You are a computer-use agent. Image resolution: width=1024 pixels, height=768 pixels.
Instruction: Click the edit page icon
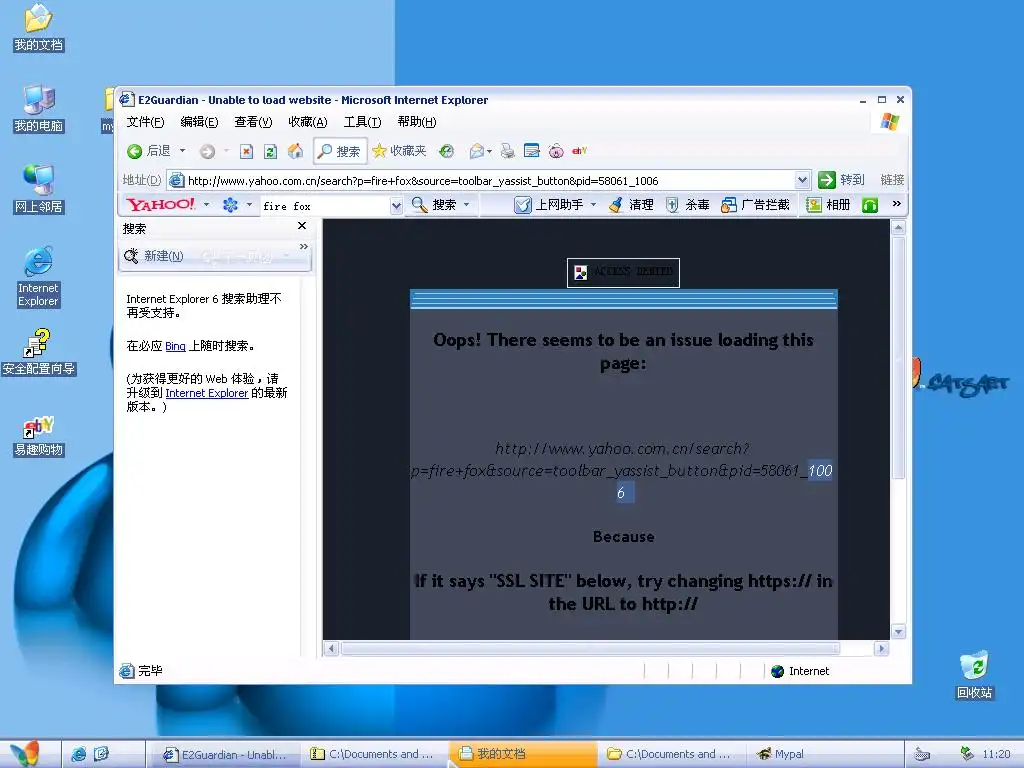pos(532,152)
